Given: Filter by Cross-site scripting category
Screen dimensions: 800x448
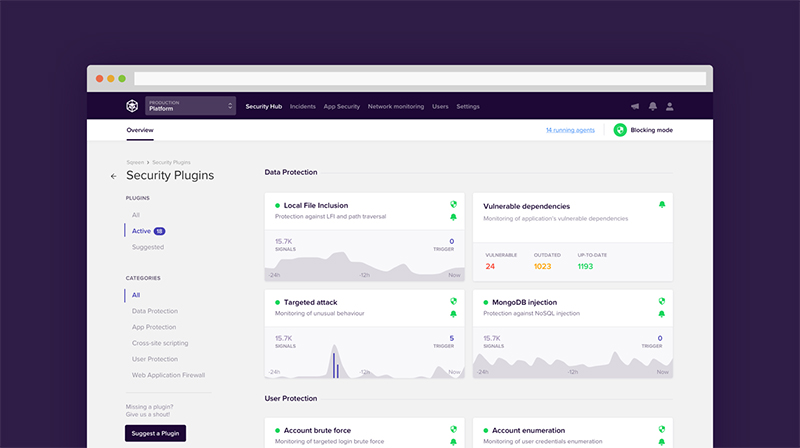Looking at the screenshot, I should click(x=160, y=343).
